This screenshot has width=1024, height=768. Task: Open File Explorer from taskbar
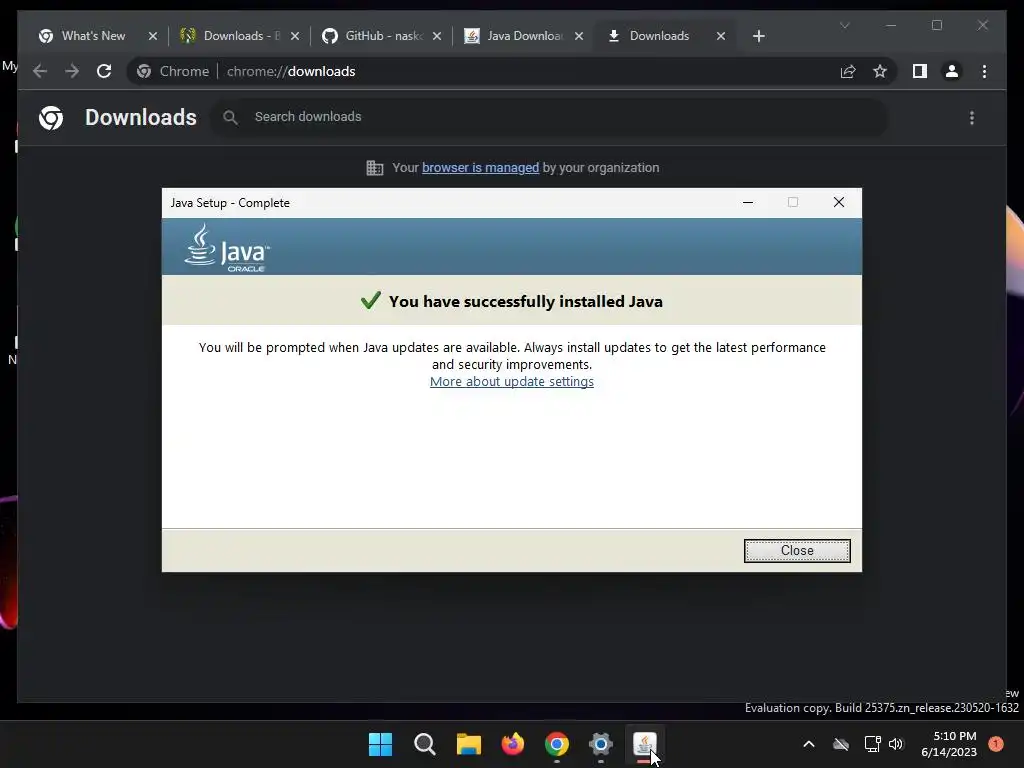click(468, 744)
